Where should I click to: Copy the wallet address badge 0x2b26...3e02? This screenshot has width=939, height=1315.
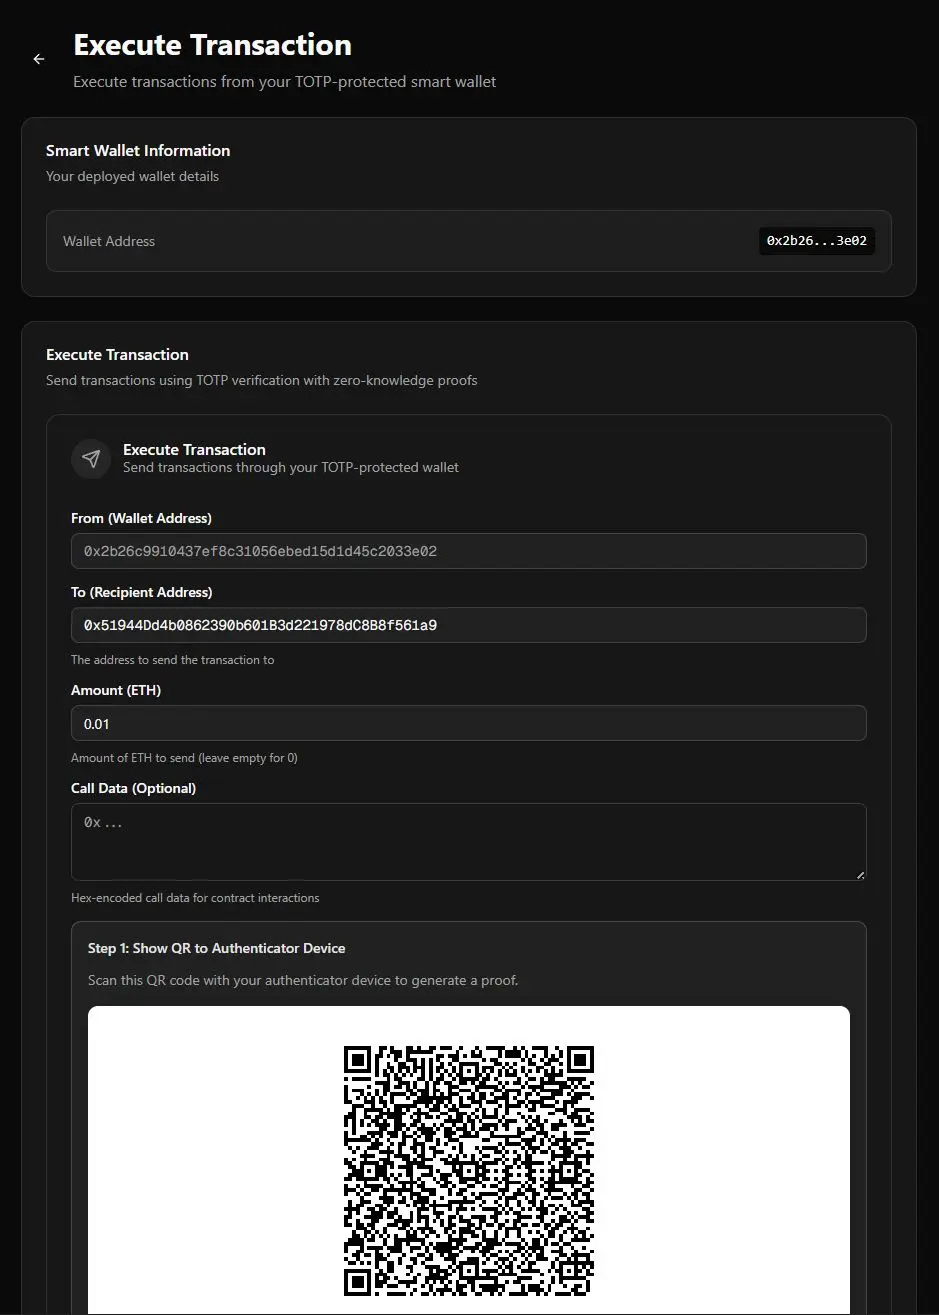point(816,240)
